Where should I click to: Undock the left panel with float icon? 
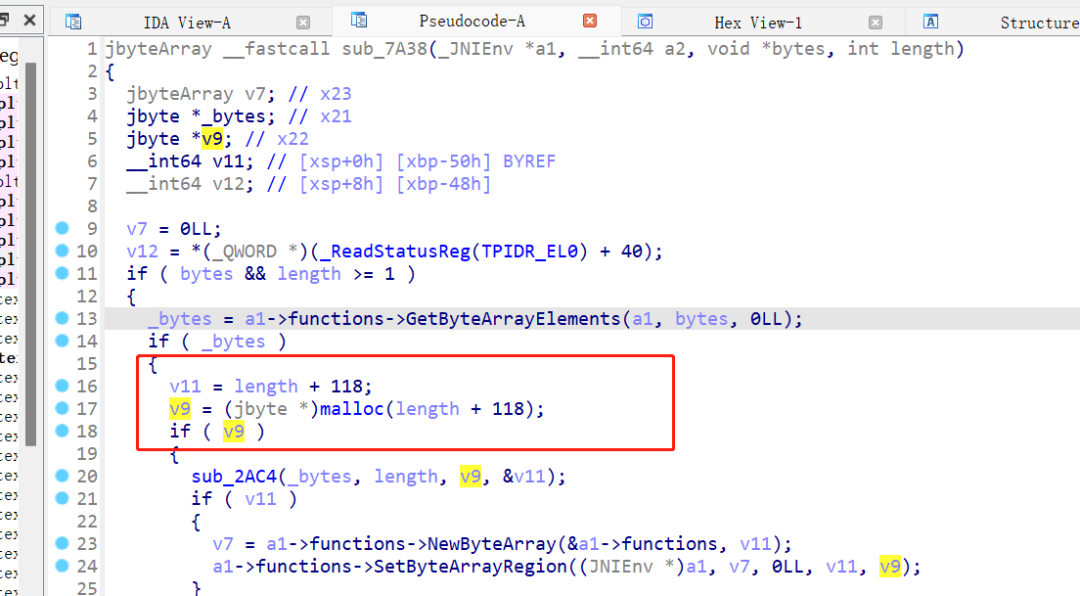[4, 20]
